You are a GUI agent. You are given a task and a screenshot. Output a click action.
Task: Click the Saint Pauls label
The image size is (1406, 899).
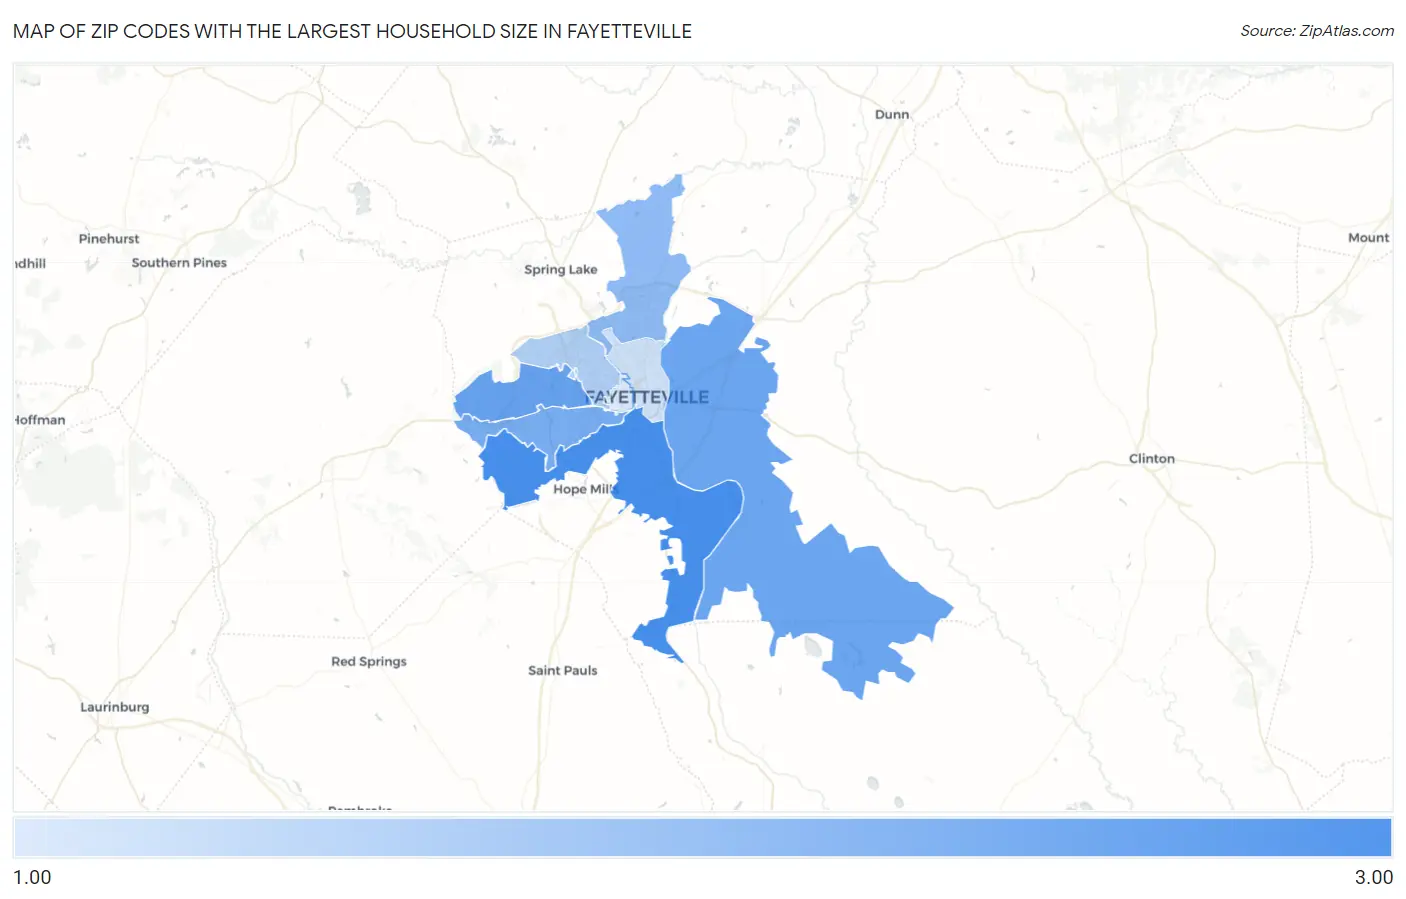click(562, 670)
